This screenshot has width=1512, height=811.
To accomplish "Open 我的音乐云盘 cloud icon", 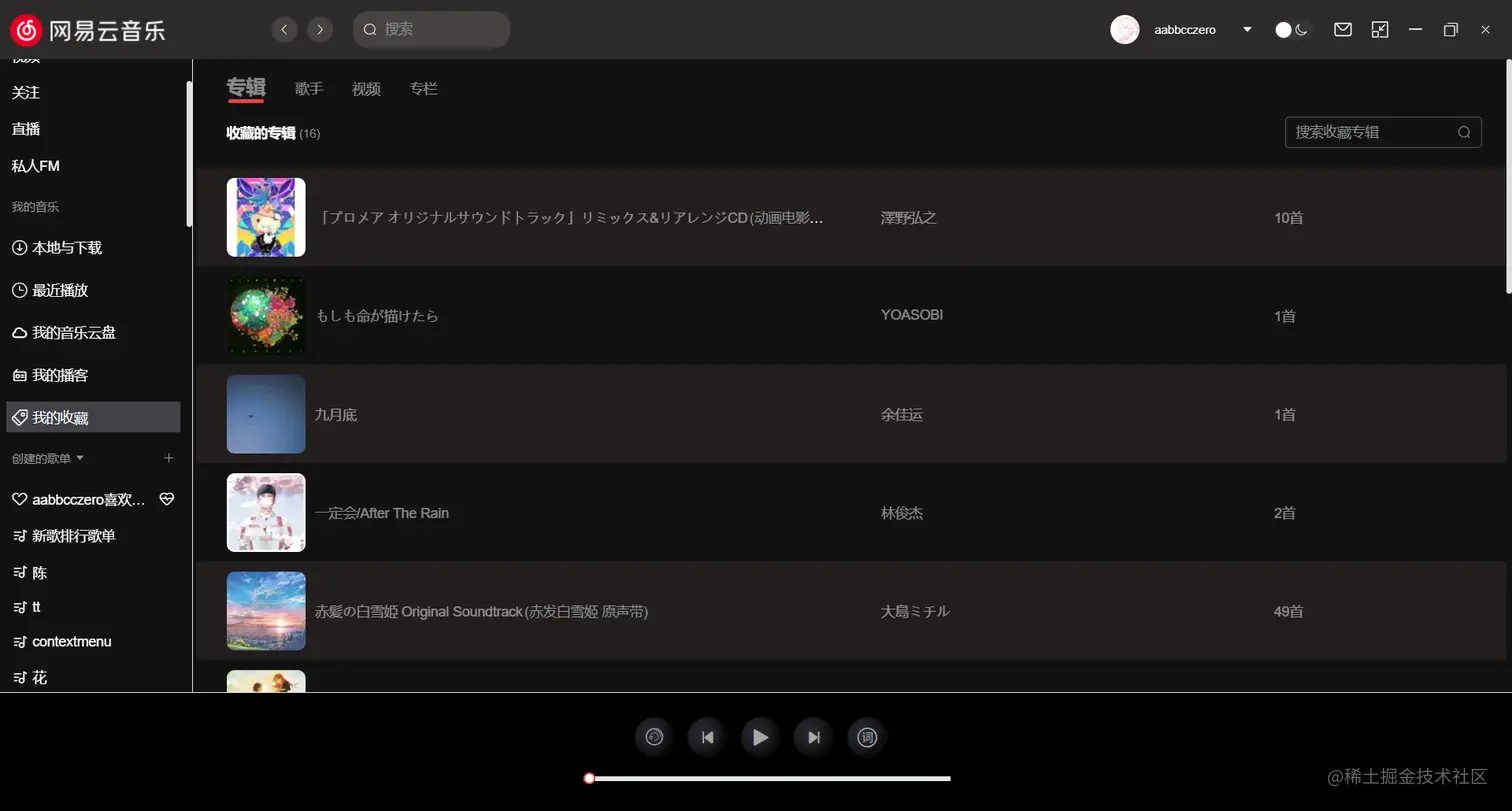I will point(19,332).
